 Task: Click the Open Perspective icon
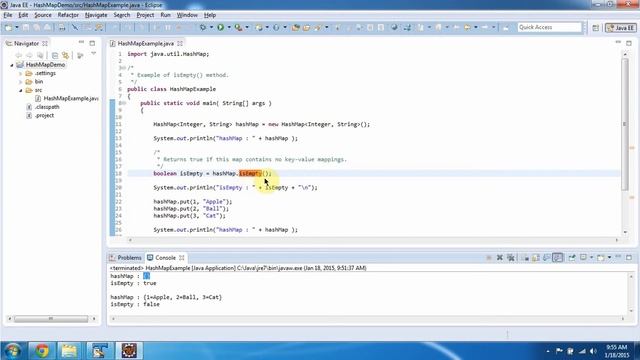point(596,28)
